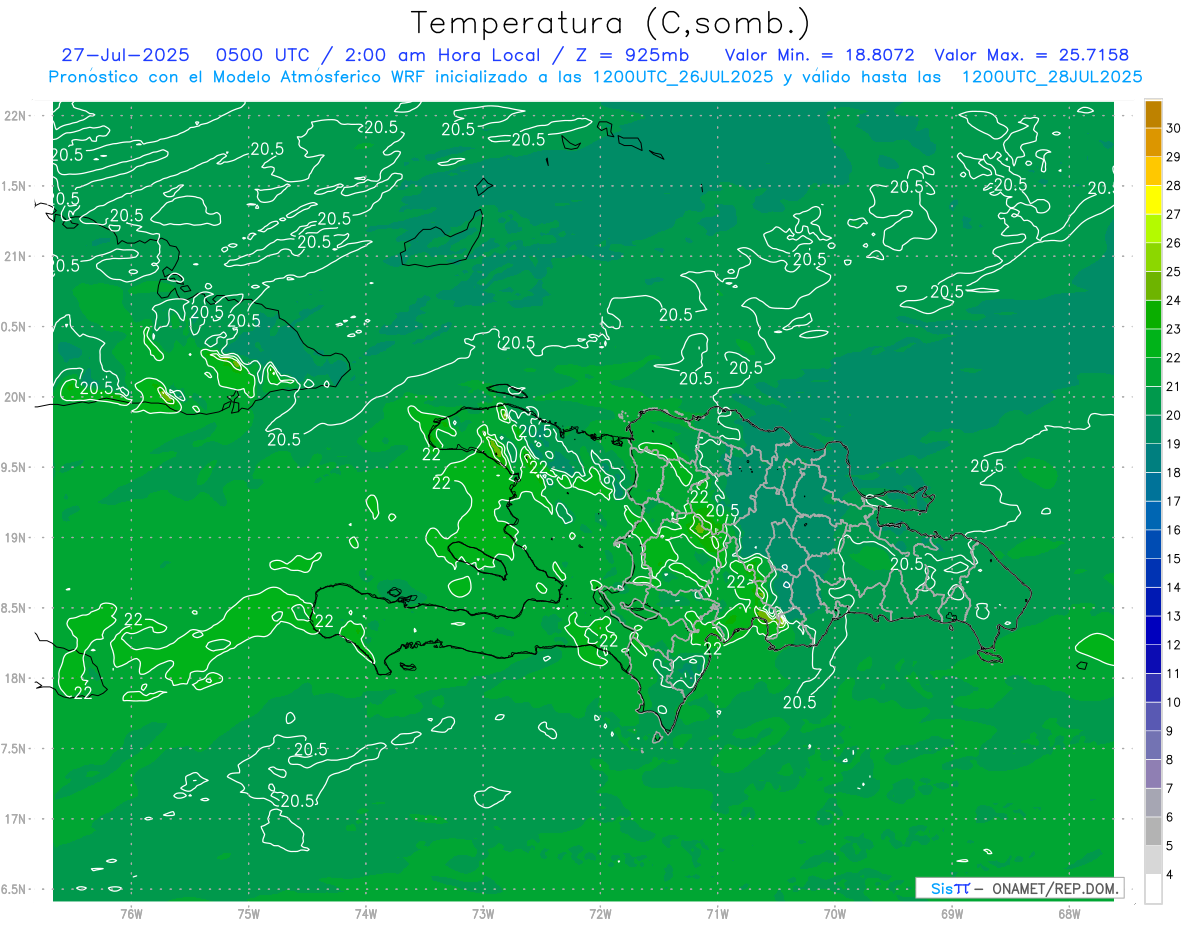This screenshot has height=927, width=1200.
Task: Pick the white swatch below the 4 mark
Action: tap(1153, 889)
